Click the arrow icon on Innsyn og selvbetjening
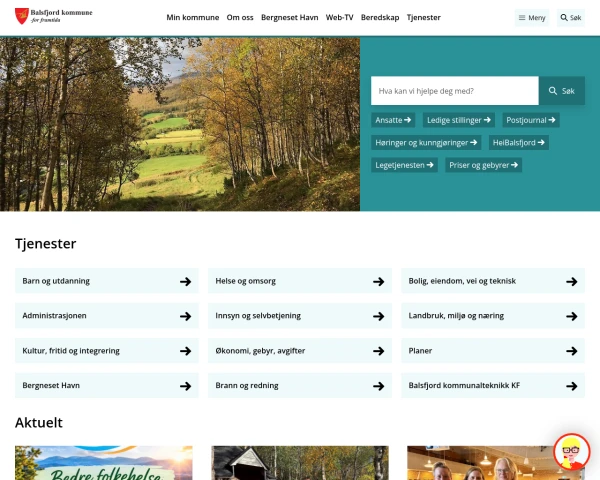 pyautogui.click(x=378, y=317)
